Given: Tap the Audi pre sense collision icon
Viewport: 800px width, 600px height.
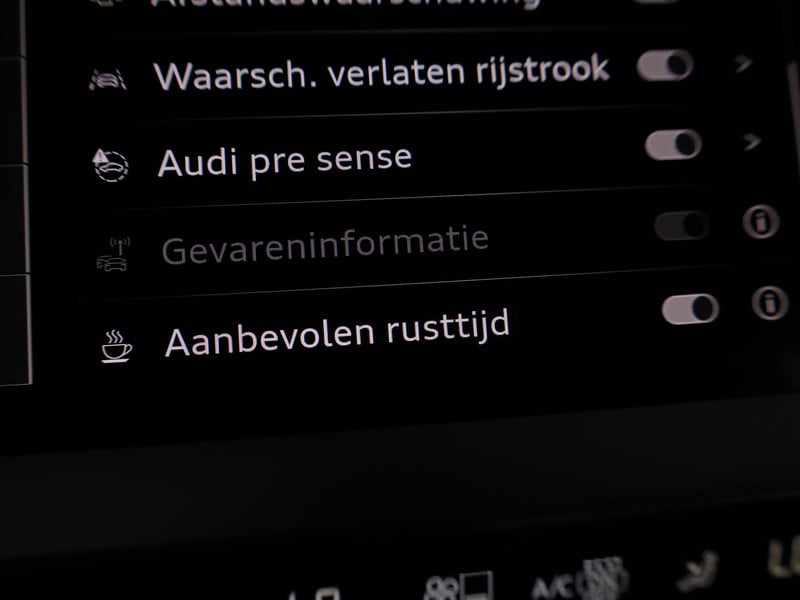Looking at the screenshot, I should [x=111, y=165].
